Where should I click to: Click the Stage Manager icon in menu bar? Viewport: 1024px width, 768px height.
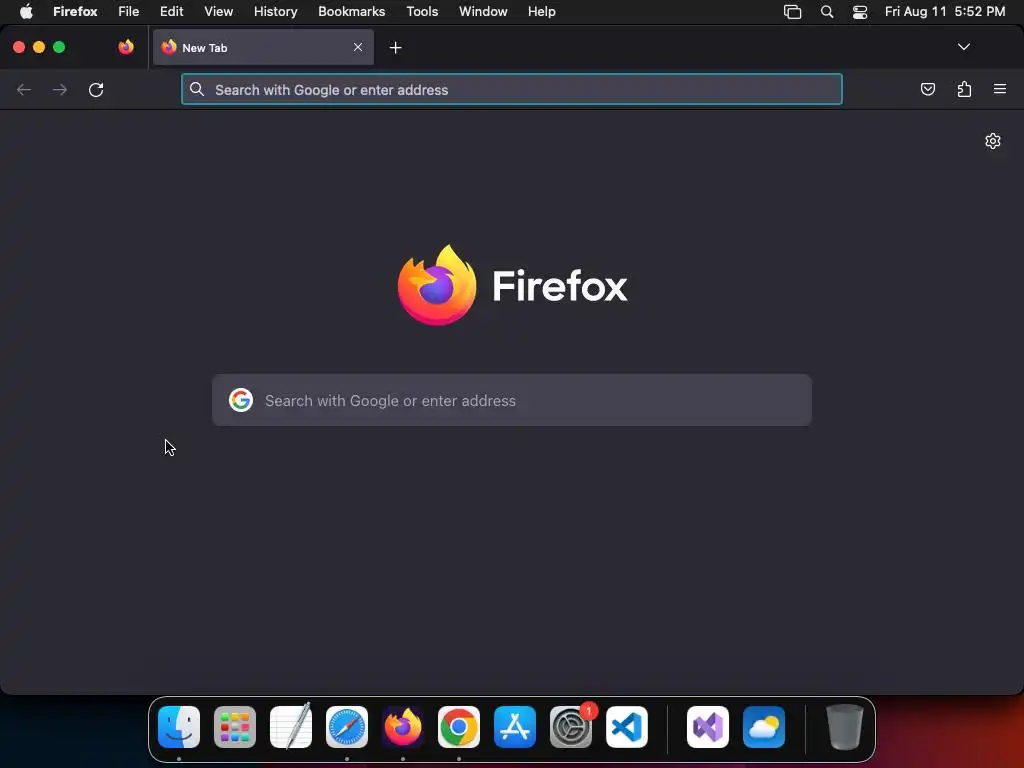click(x=792, y=12)
